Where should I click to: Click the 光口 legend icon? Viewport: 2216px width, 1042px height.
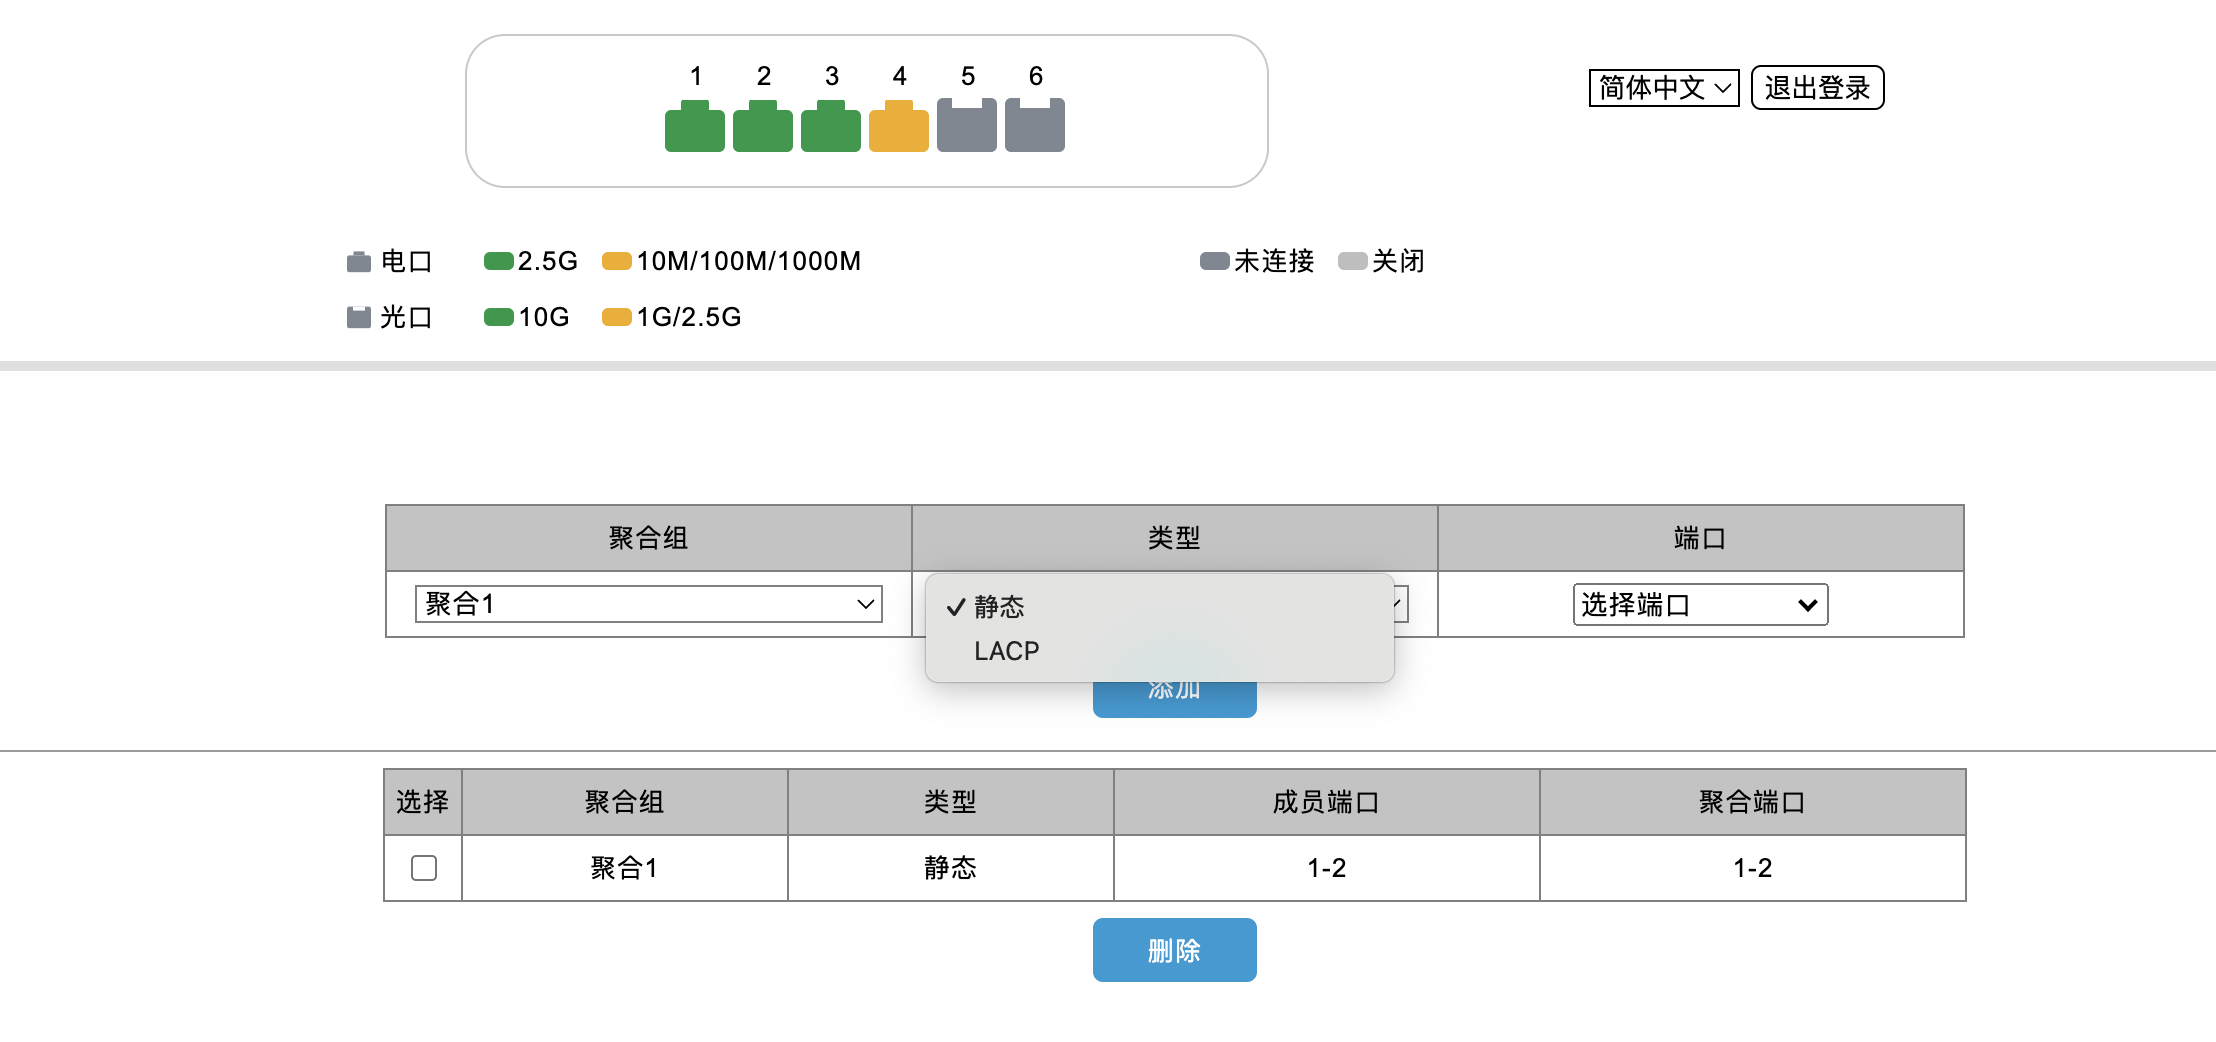(x=359, y=317)
